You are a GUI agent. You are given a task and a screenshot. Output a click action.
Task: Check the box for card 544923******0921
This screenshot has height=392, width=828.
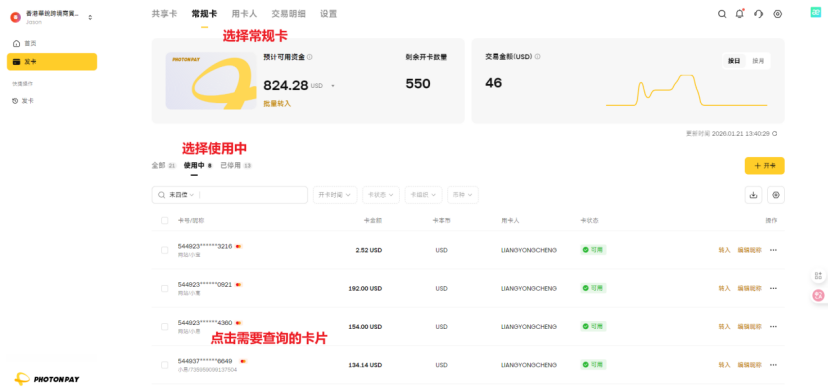(x=165, y=288)
